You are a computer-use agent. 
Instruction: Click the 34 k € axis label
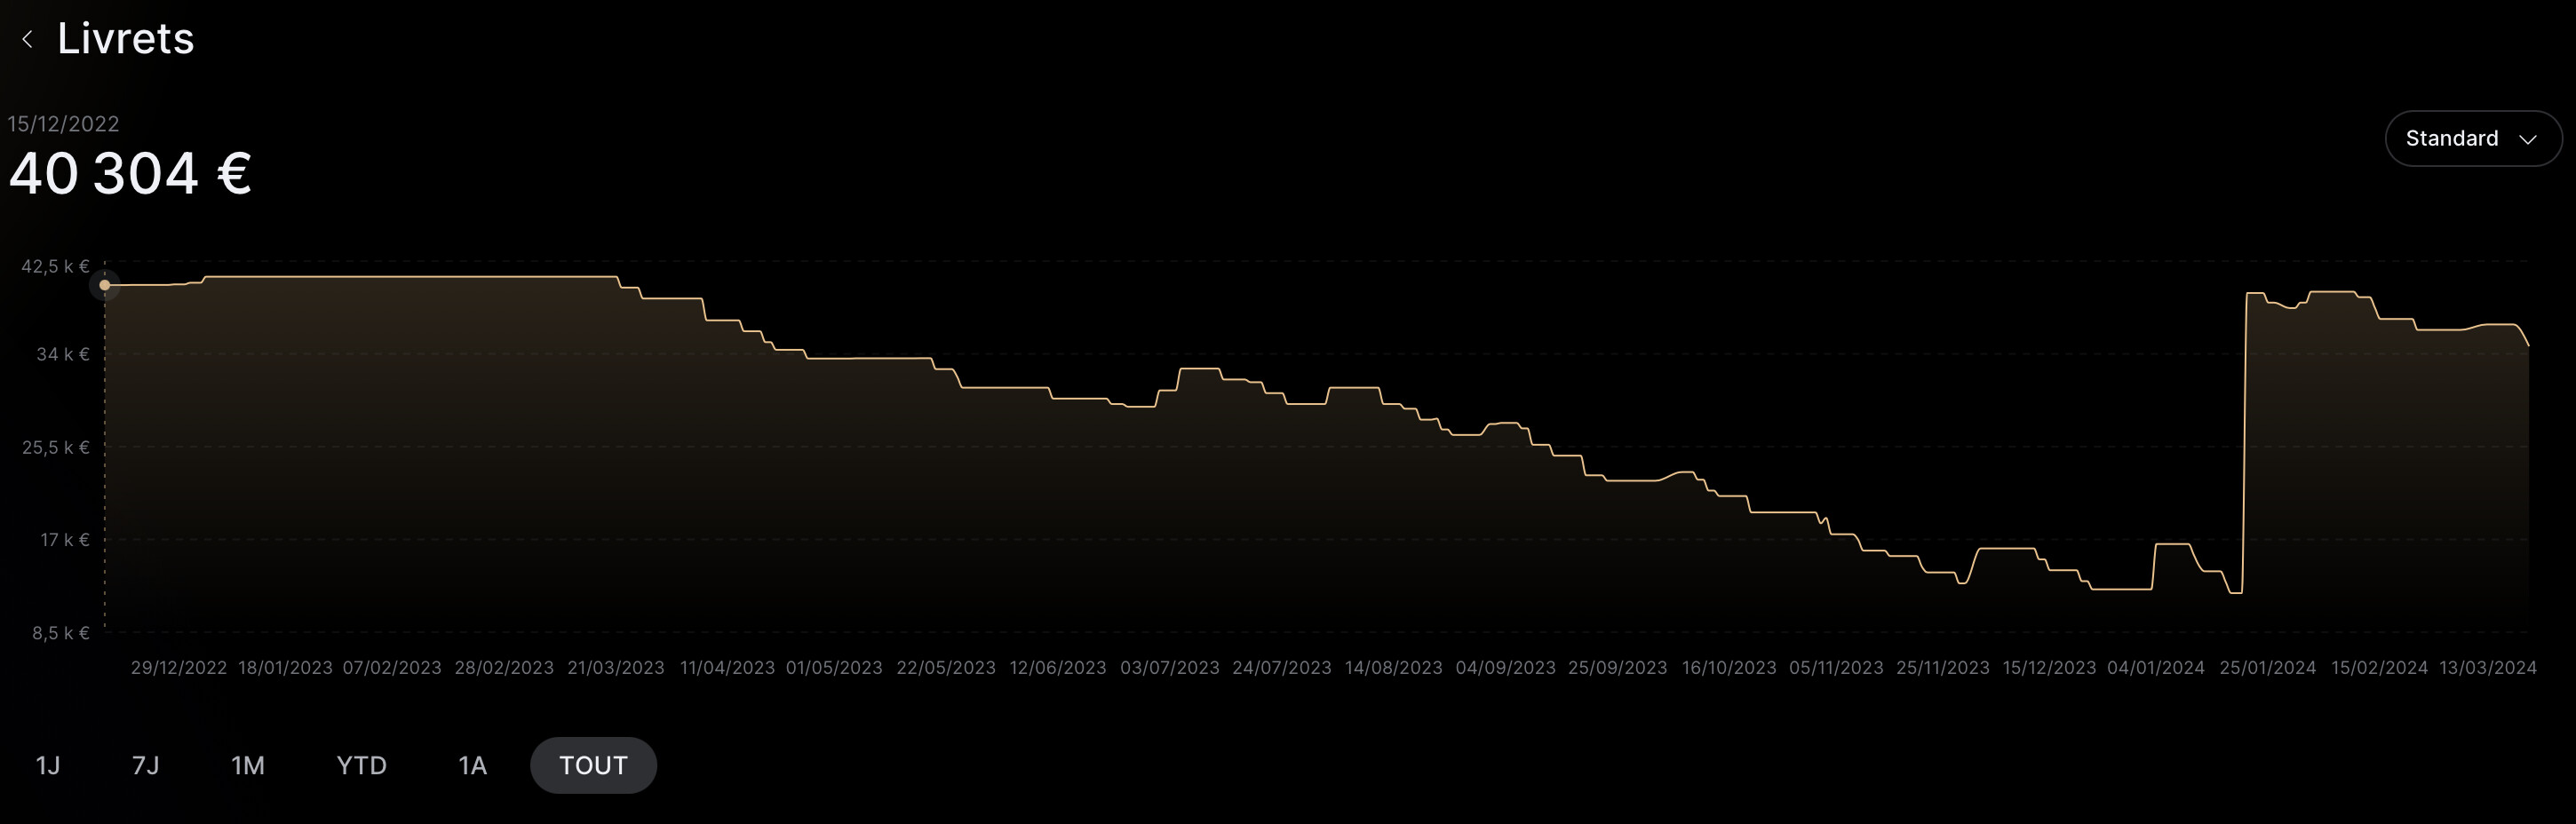pos(63,354)
